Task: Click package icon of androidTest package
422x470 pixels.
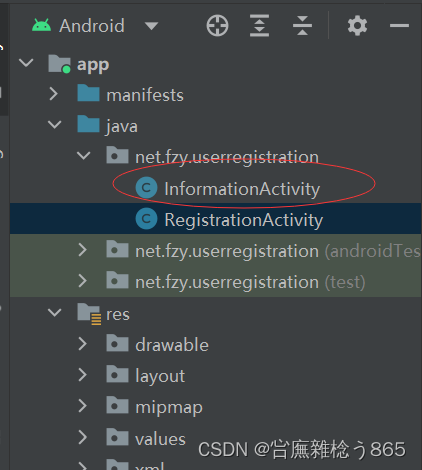Action: (x=117, y=249)
